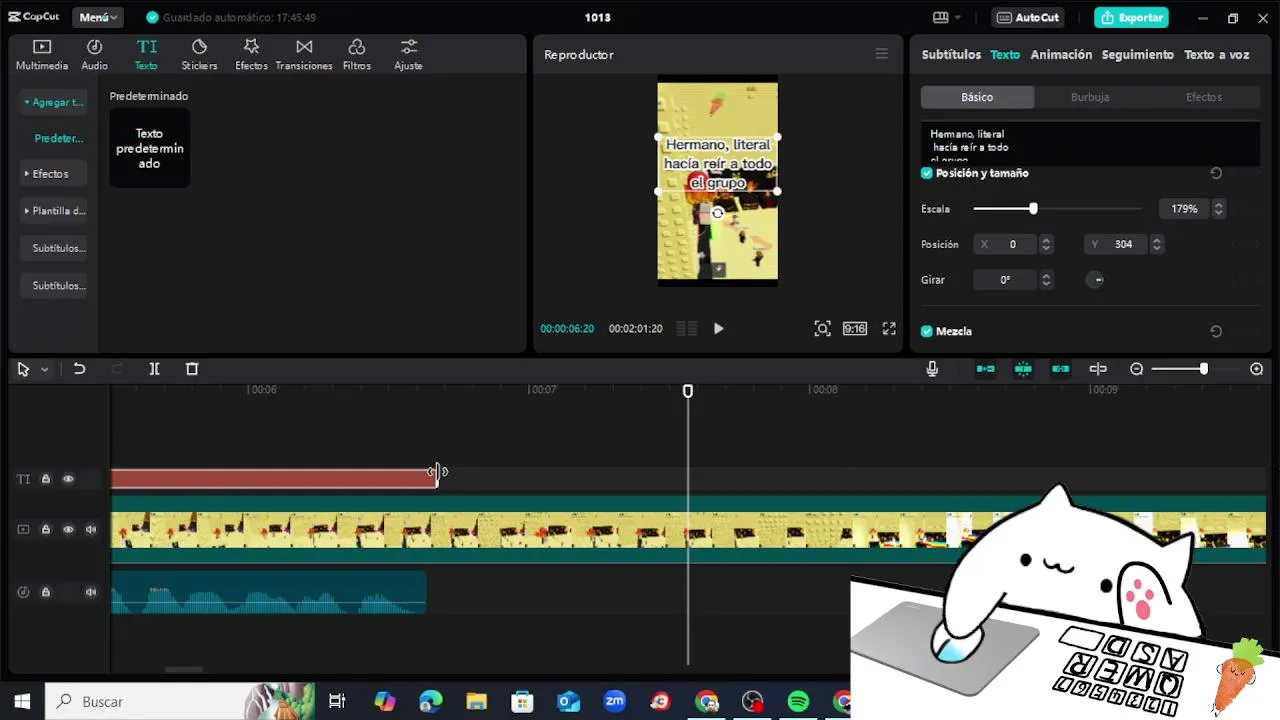Toggle the Posición y tamaño checkbox
This screenshot has width=1280, height=720.
[x=927, y=173]
